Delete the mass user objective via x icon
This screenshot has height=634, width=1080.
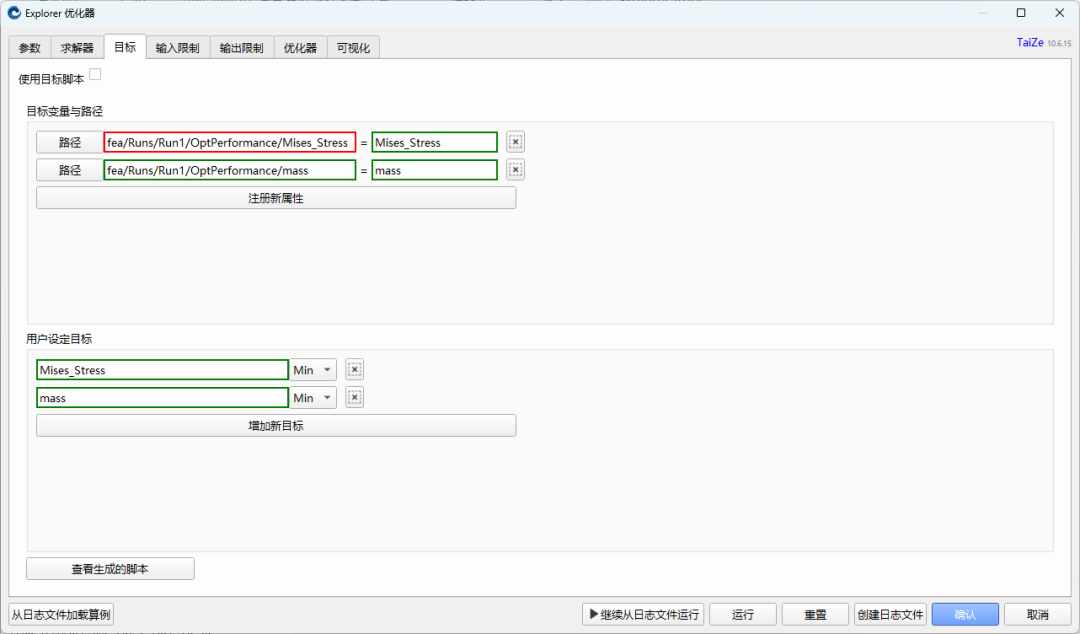click(354, 397)
